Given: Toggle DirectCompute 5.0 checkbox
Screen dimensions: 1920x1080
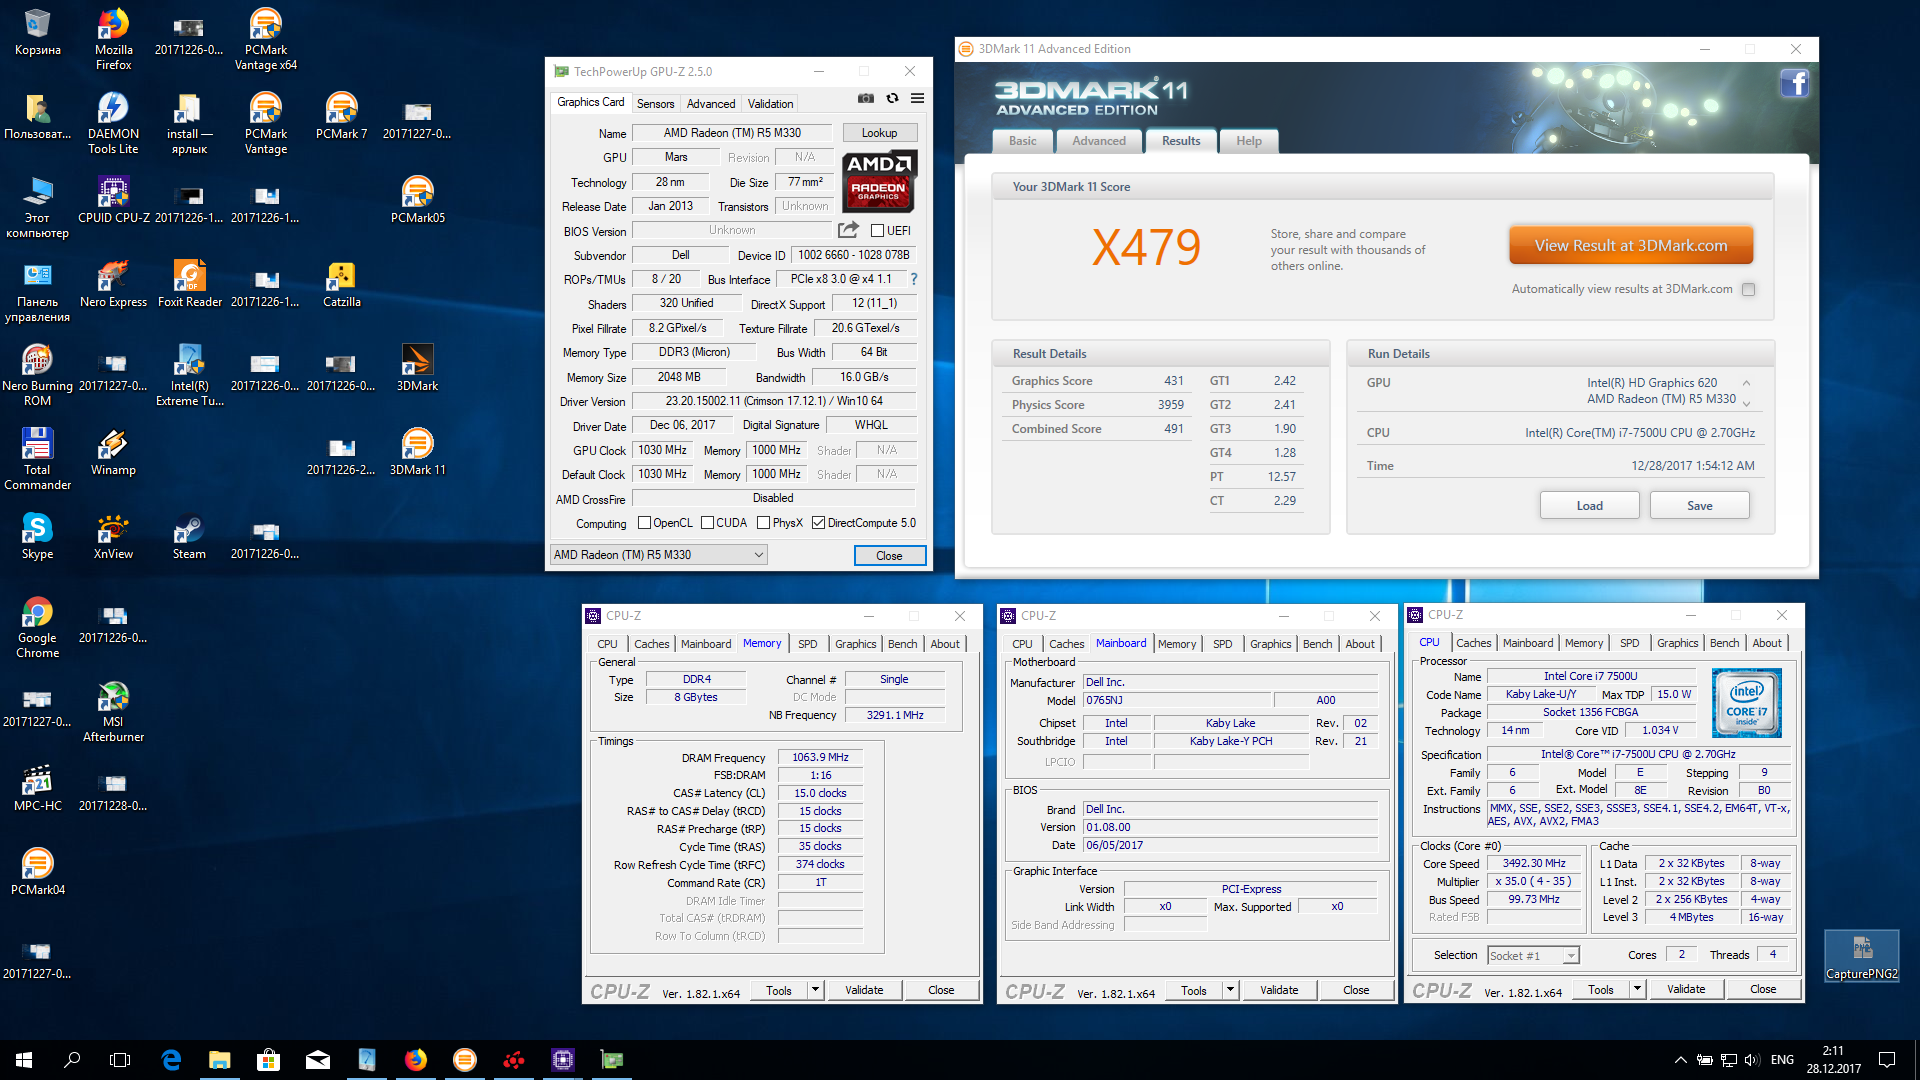Looking at the screenshot, I should click(x=818, y=523).
